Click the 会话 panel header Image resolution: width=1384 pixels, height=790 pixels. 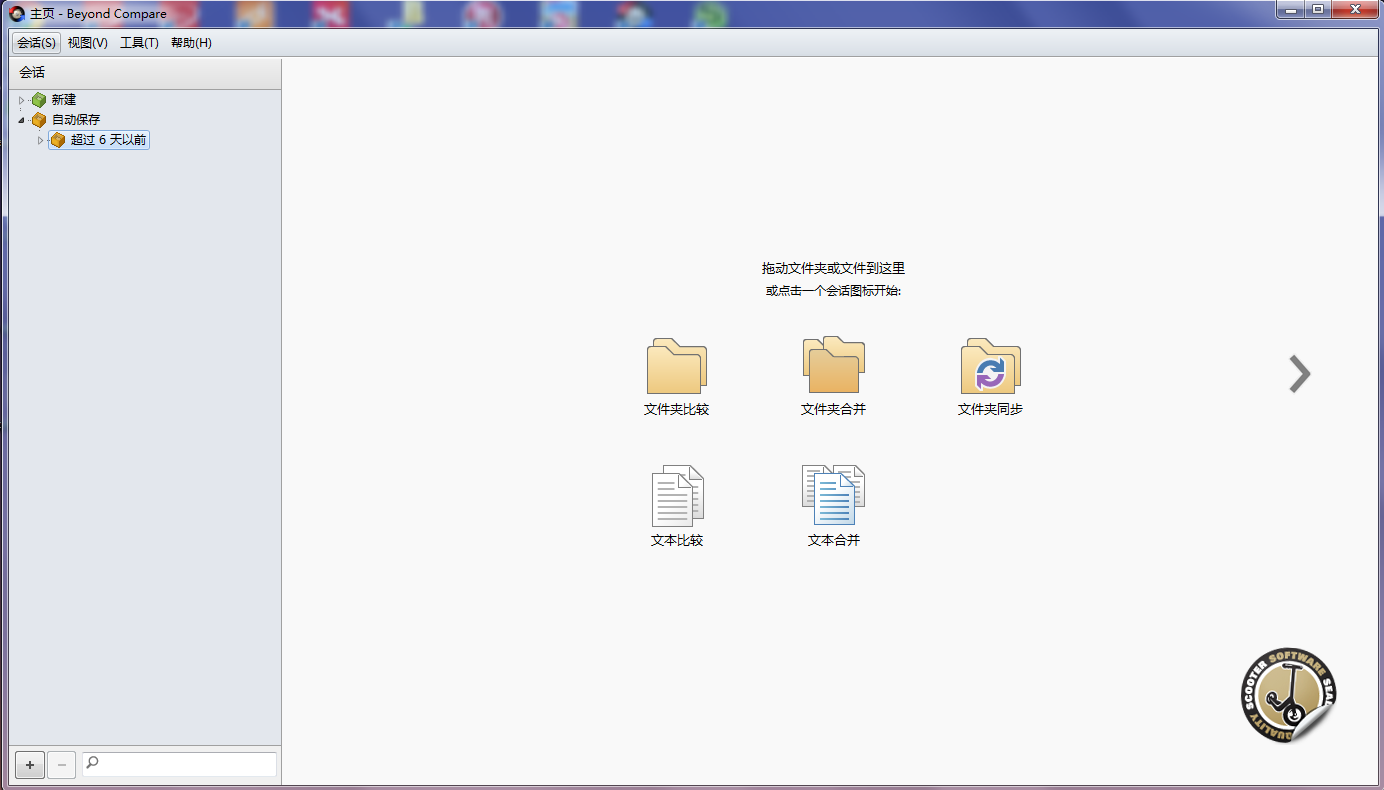145,73
